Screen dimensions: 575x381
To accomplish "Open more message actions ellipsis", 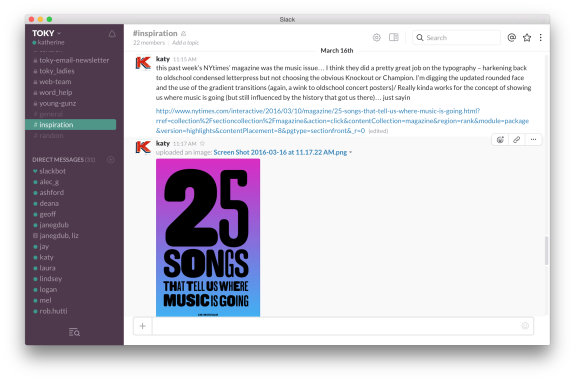I will click(533, 139).
